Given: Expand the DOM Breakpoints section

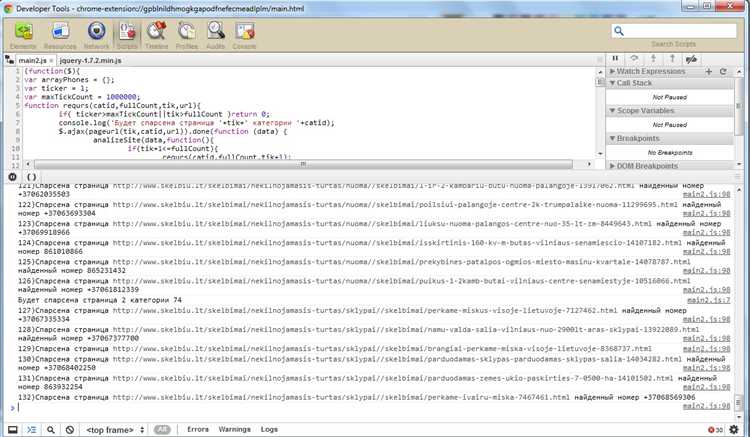Looking at the screenshot, I should click(x=670, y=166).
